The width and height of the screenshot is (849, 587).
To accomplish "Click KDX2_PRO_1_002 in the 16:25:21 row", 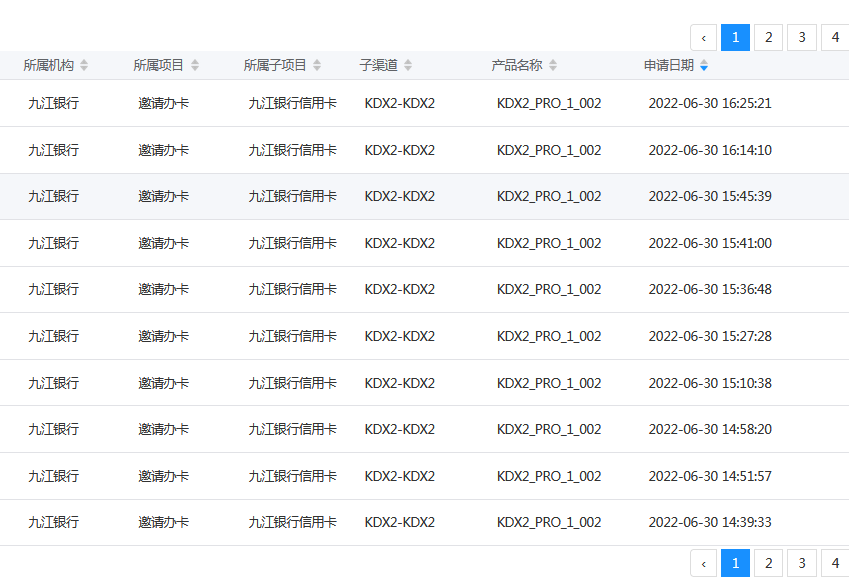I will (x=549, y=103).
